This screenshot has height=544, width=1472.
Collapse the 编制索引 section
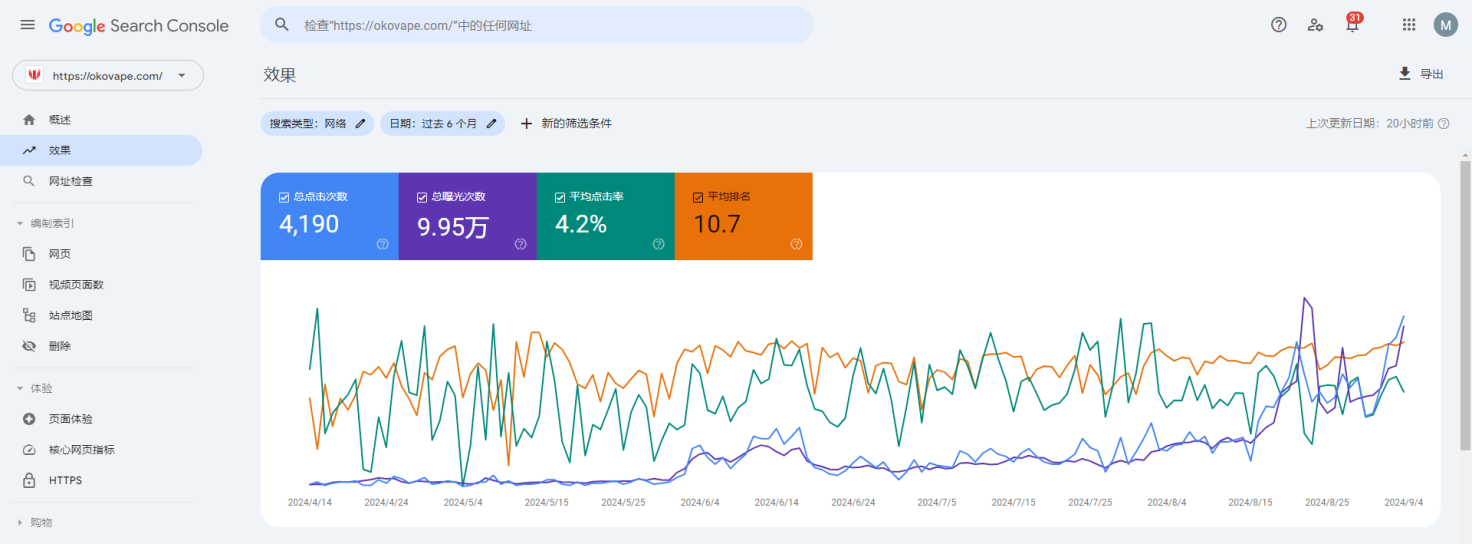point(46,224)
